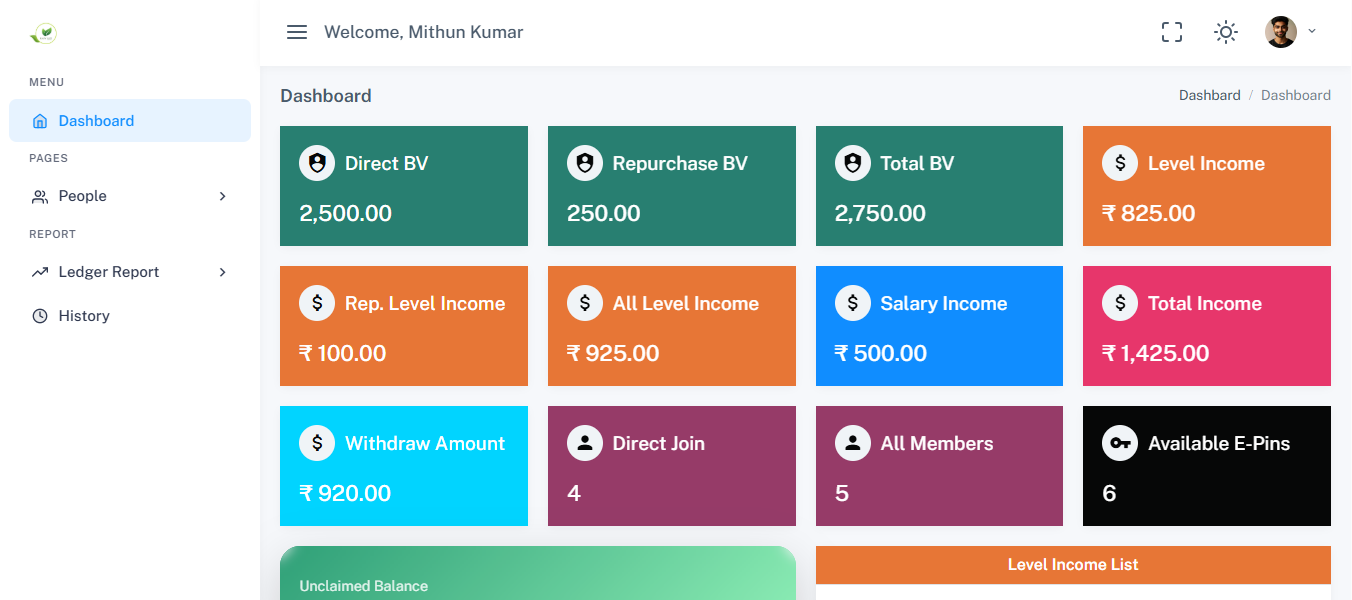Click the Dashbard breadcrumb link
Viewport: 1352px width, 600px height.
[x=1209, y=96]
